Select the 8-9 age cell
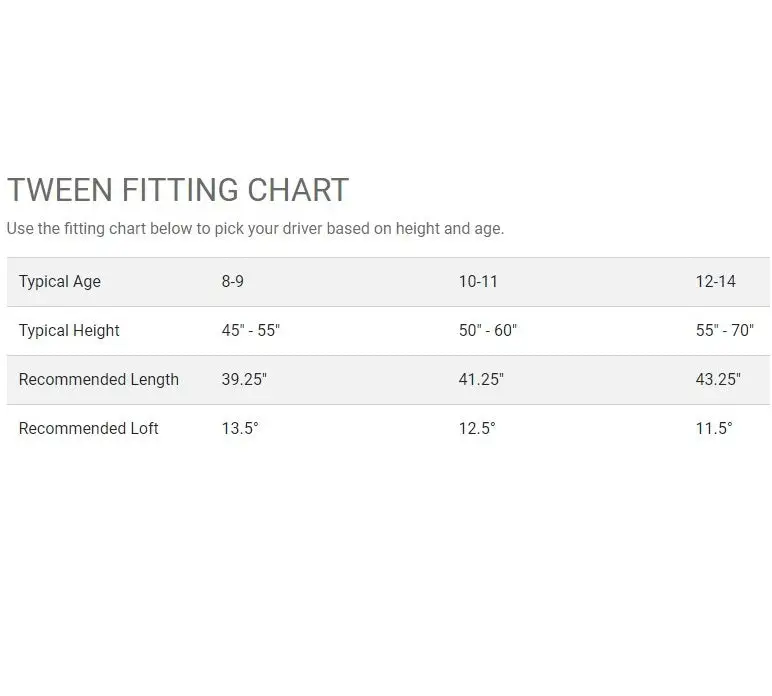This screenshot has width=772, height=696. point(233,281)
